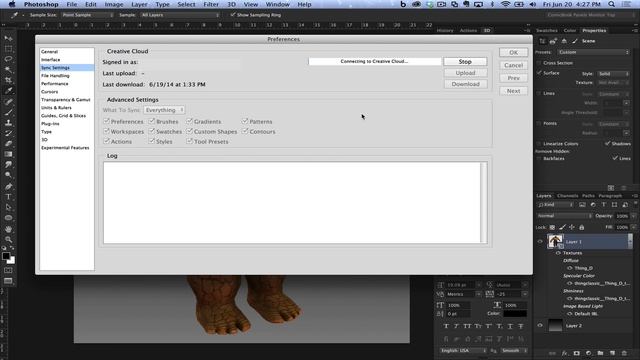640x360 pixels.
Task: Toggle the Patterns sync checkbox
Action: [x=245, y=121]
